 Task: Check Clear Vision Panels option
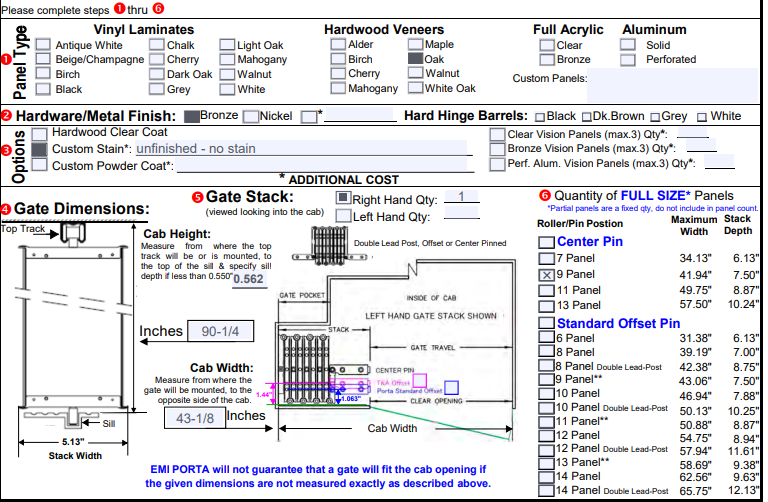pos(497,134)
